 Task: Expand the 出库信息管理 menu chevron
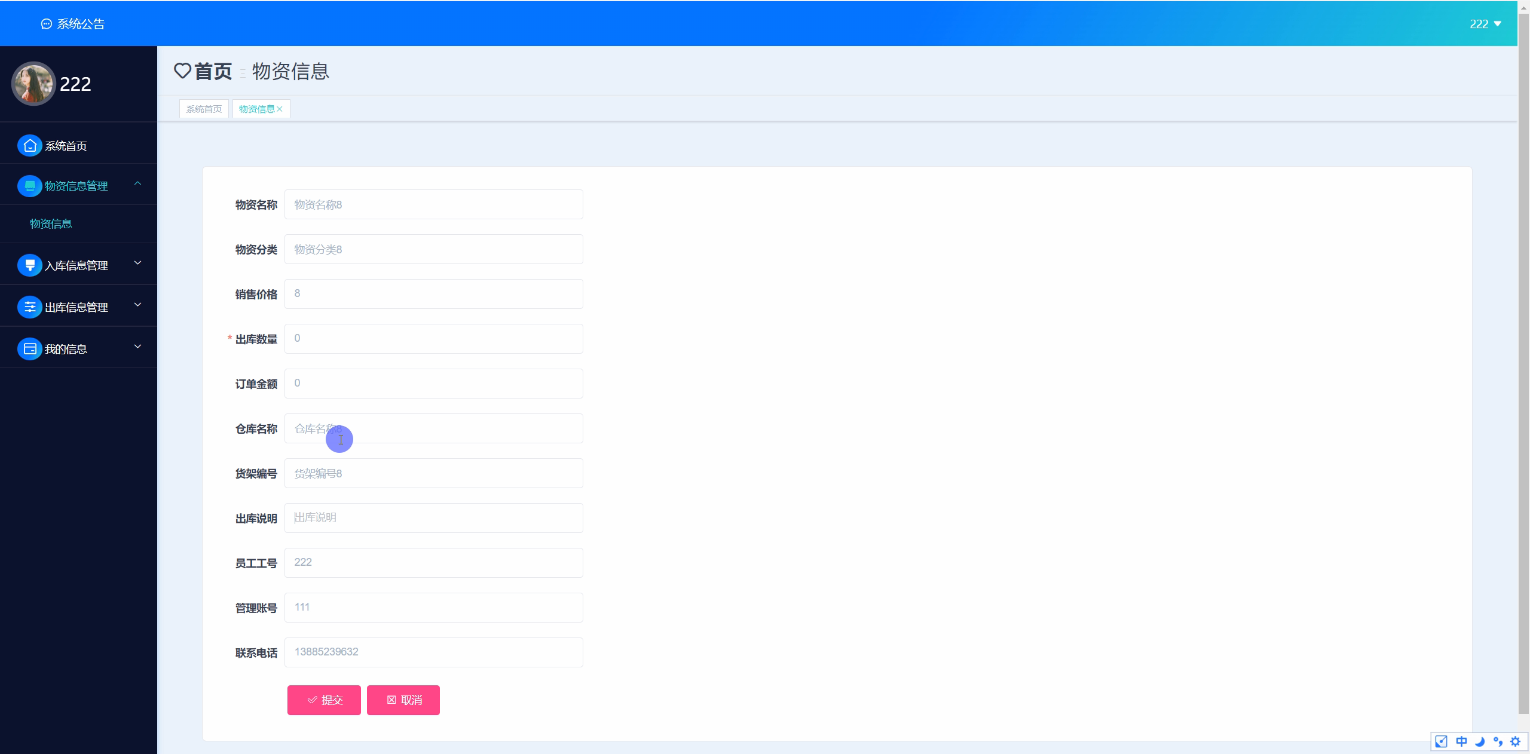click(x=138, y=305)
